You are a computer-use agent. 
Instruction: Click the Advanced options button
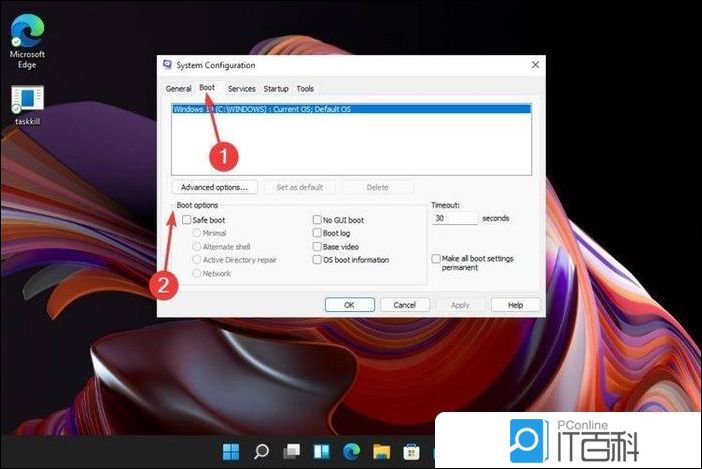click(x=214, y=187)
